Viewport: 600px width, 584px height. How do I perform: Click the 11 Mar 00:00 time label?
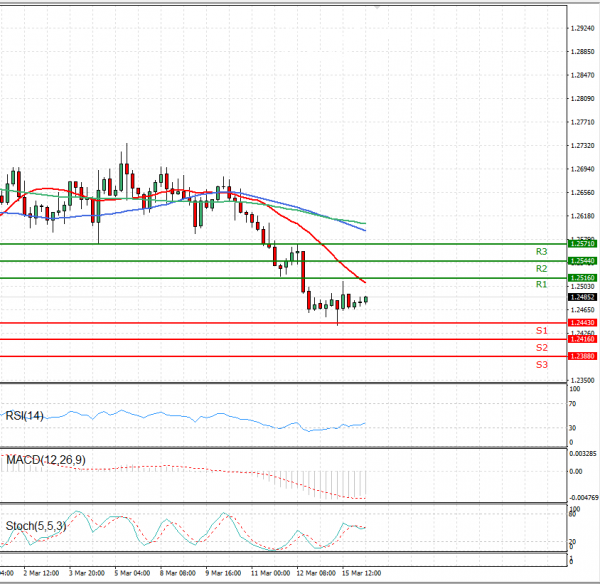271,573
